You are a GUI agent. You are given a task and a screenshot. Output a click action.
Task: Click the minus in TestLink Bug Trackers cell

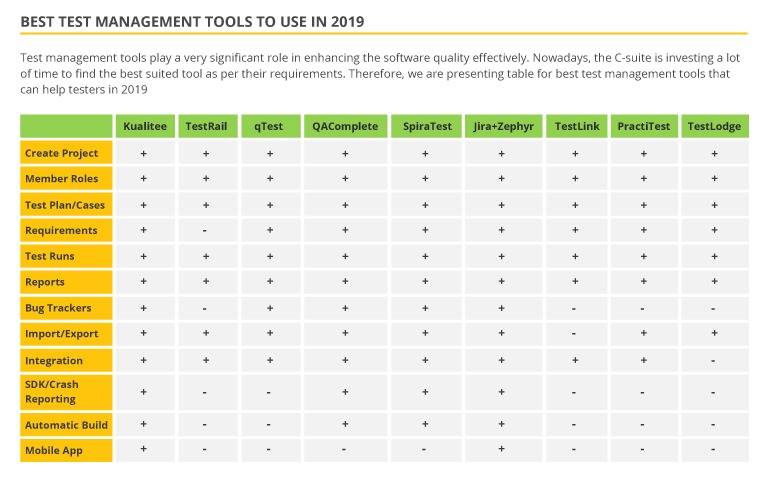click(574, 309)
